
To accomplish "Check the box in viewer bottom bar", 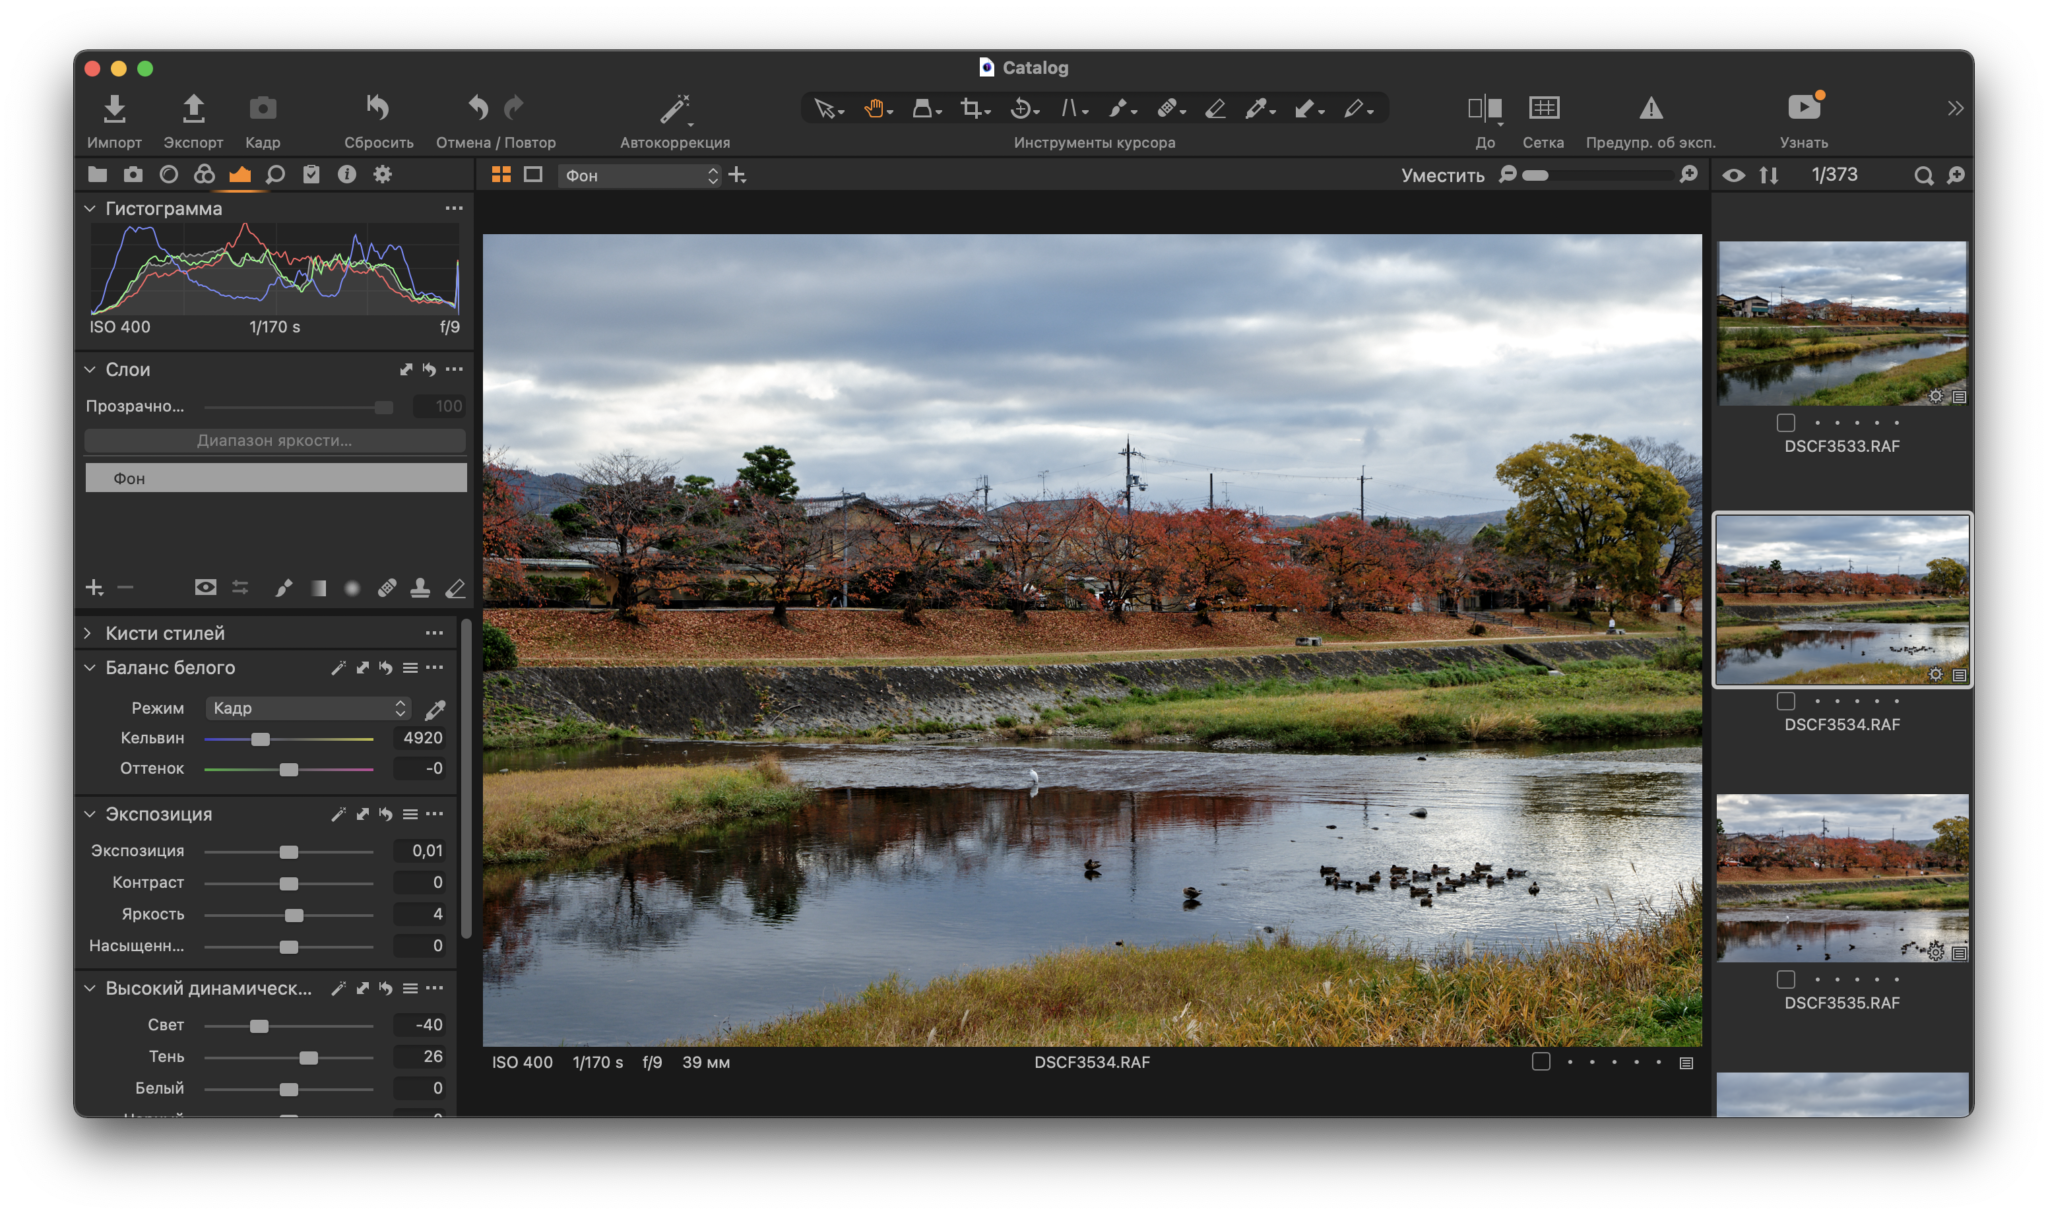I will (1541, 1062).
